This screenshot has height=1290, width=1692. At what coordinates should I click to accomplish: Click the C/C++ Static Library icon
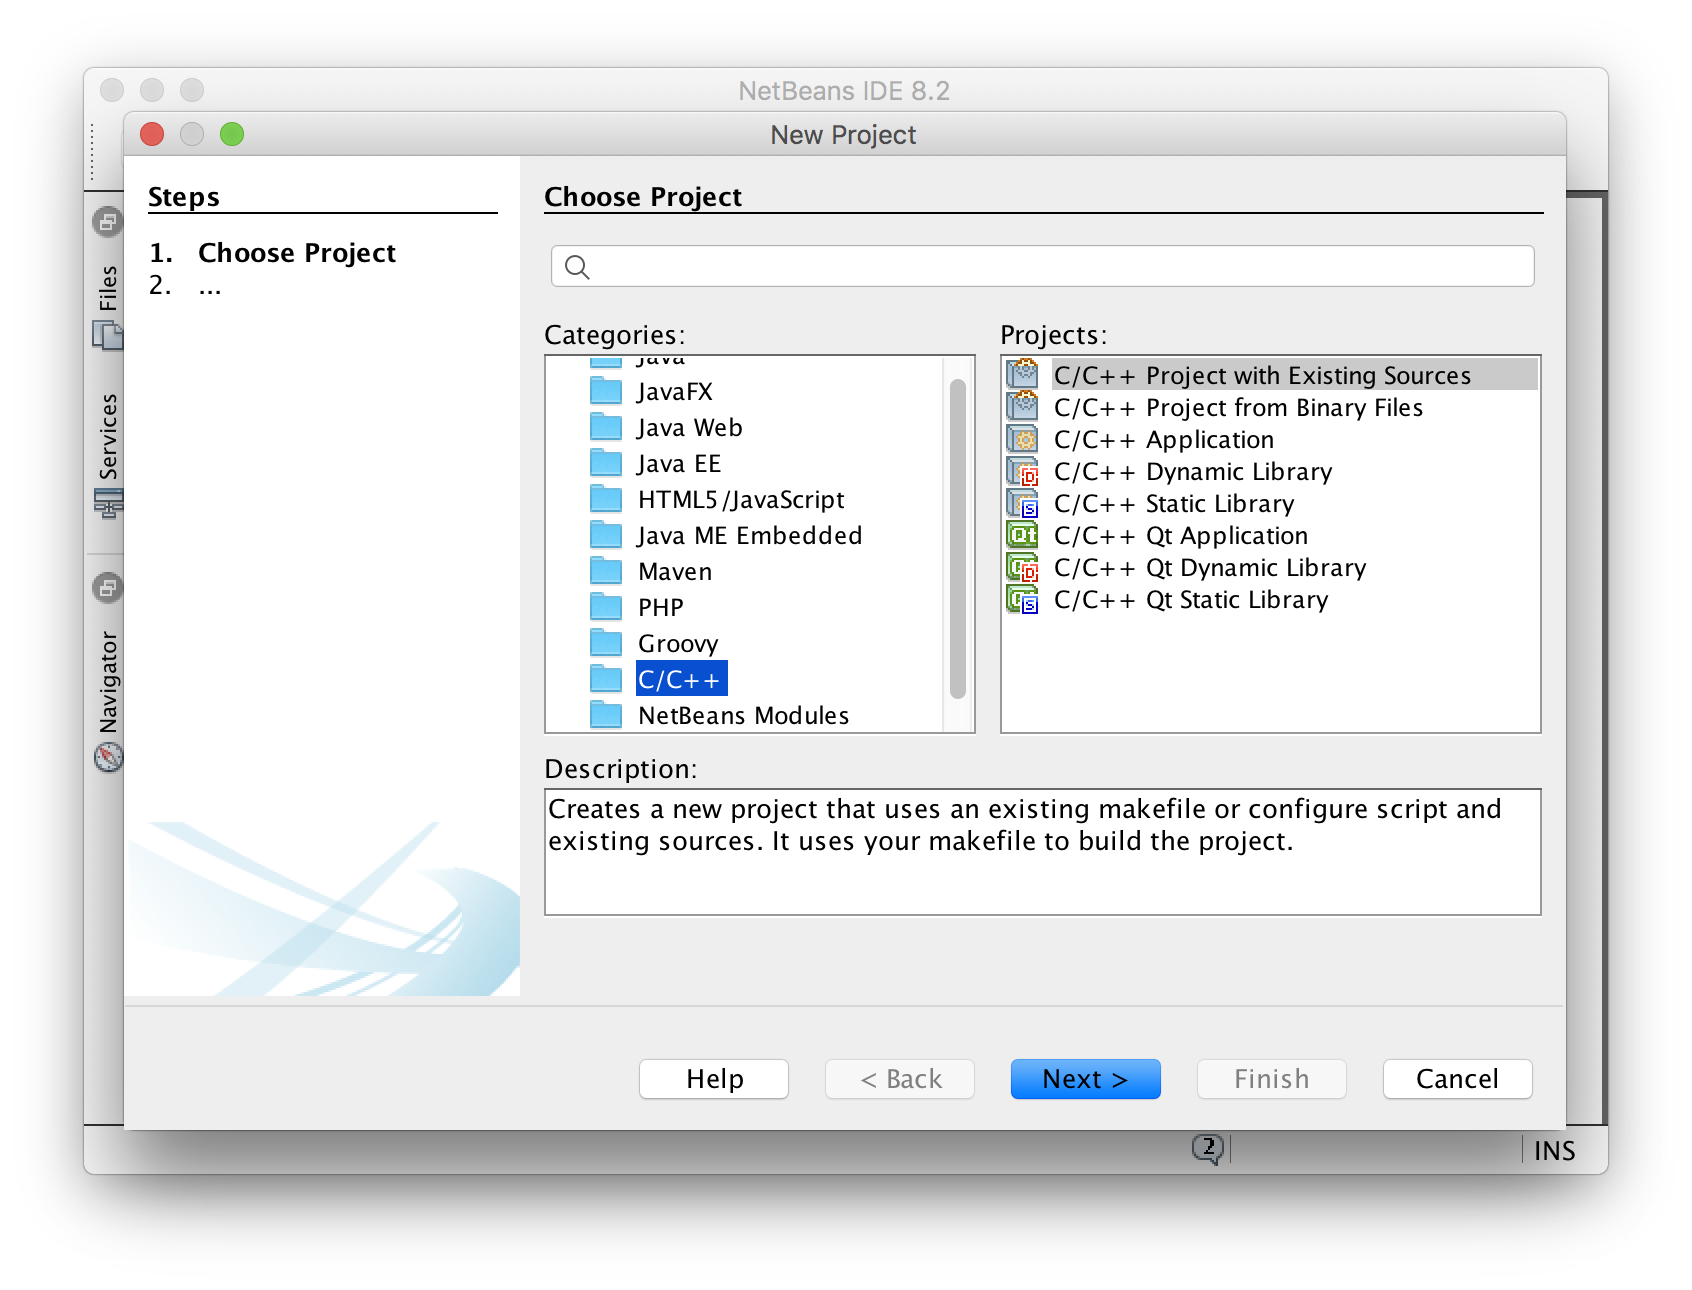click(1022, 503)
